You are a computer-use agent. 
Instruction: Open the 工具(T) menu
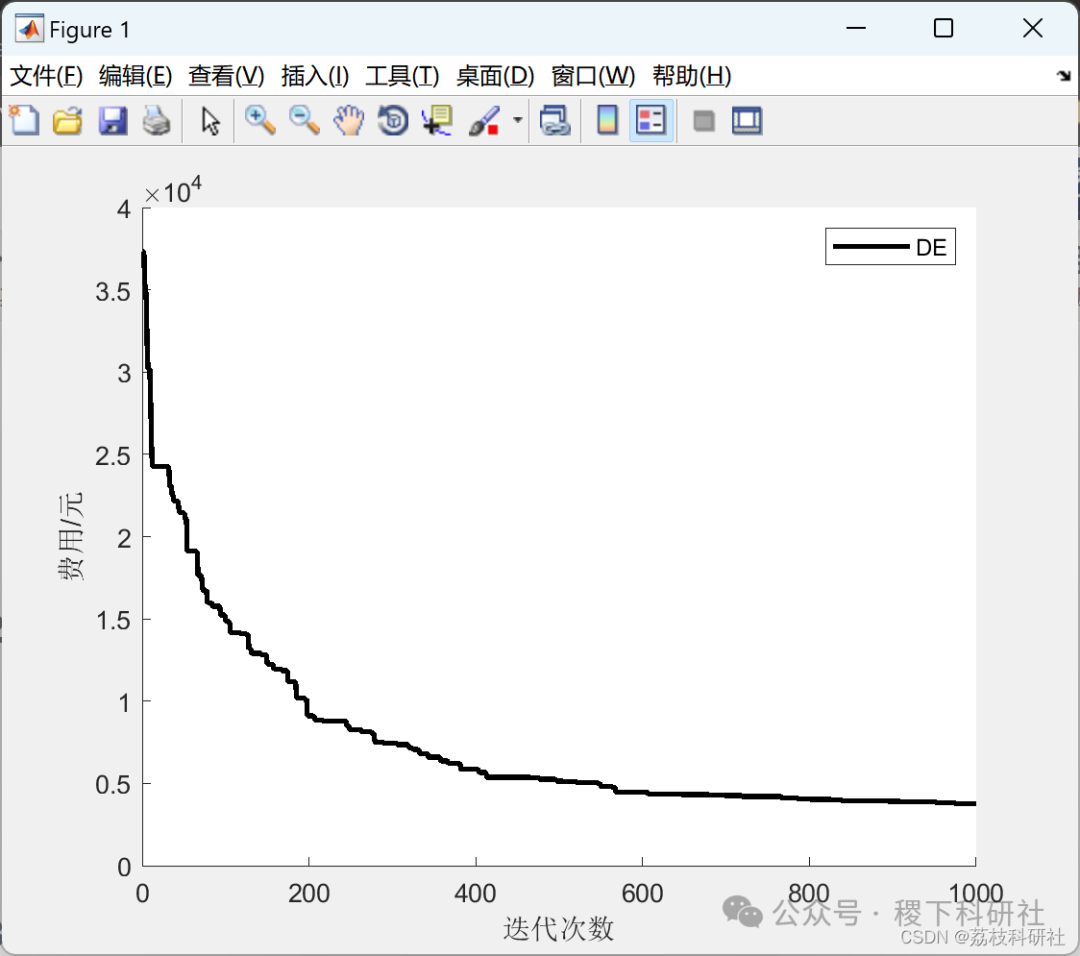tap(402, 76)
